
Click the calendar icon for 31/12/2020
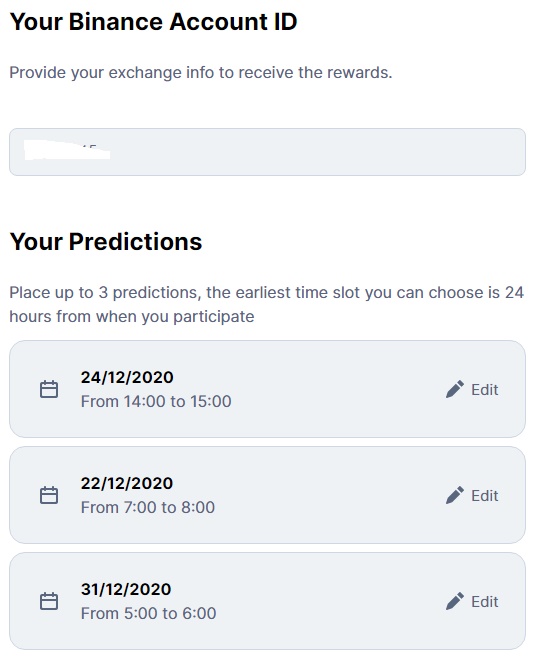click(49, 601)
